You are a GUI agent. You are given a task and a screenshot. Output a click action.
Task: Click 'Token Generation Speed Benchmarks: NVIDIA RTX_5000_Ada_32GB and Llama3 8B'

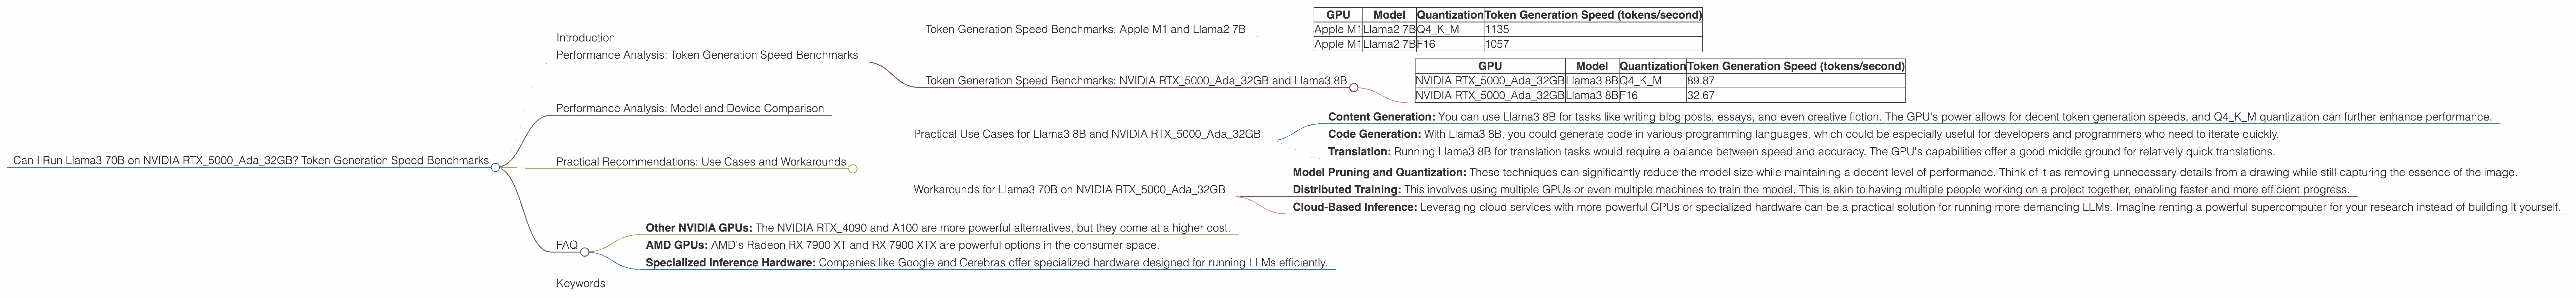[1136, 81]
